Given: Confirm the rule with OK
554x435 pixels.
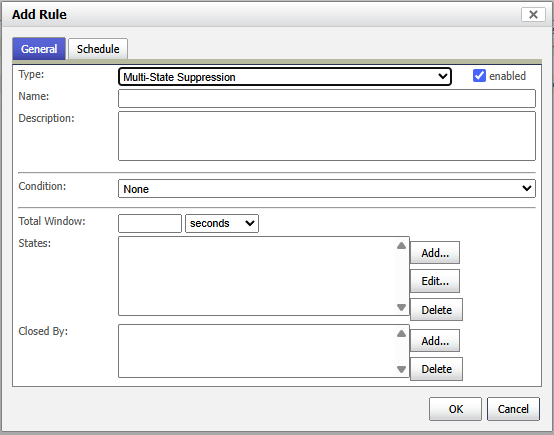Looking at the screenshot, I should point(455,409).
